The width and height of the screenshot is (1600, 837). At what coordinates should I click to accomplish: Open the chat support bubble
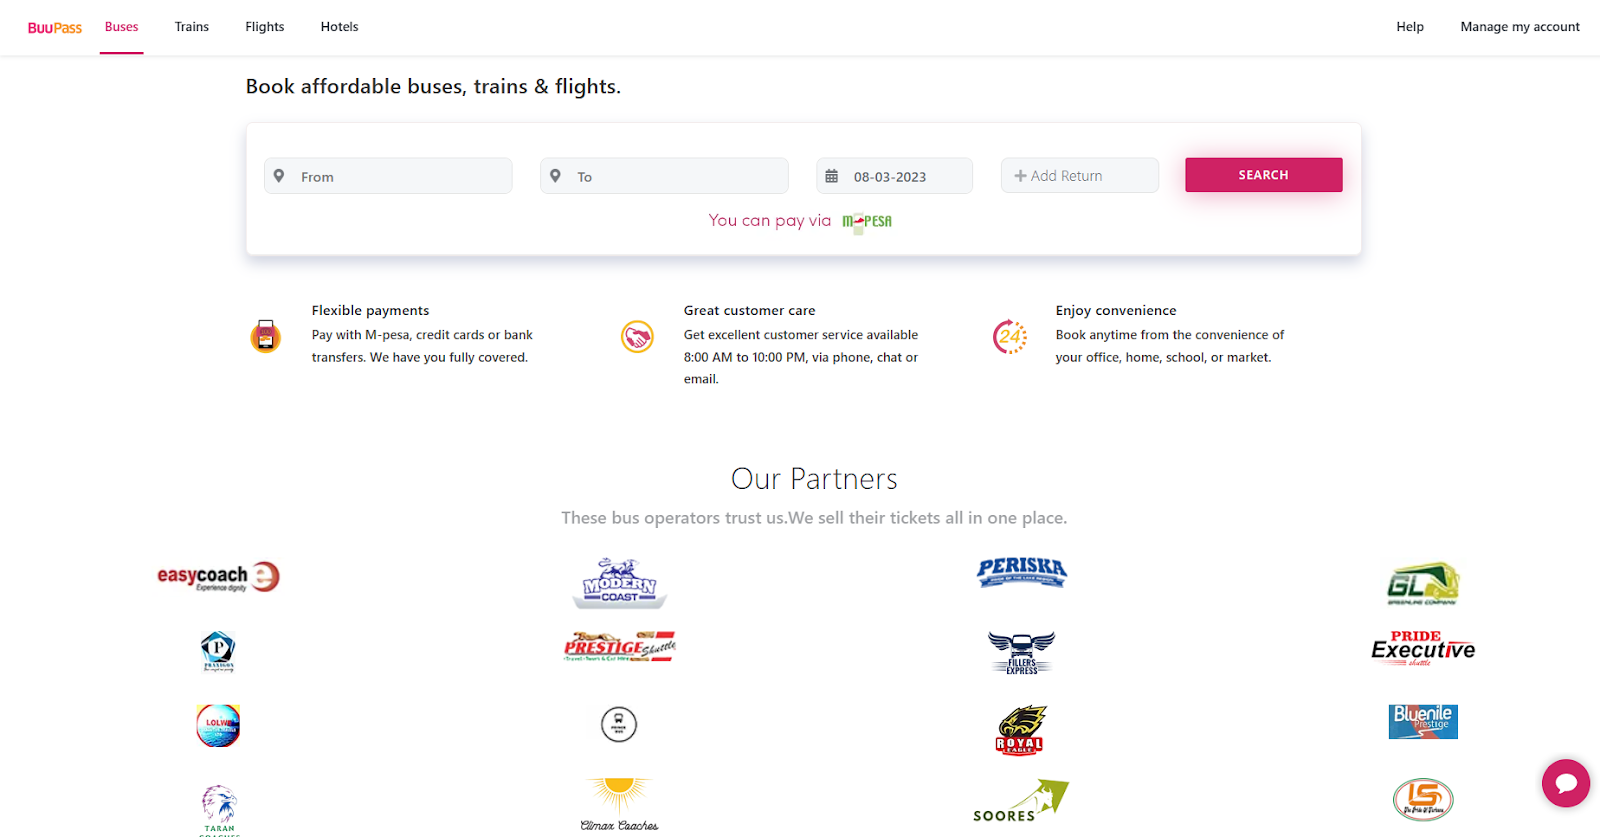[1565, 783]
